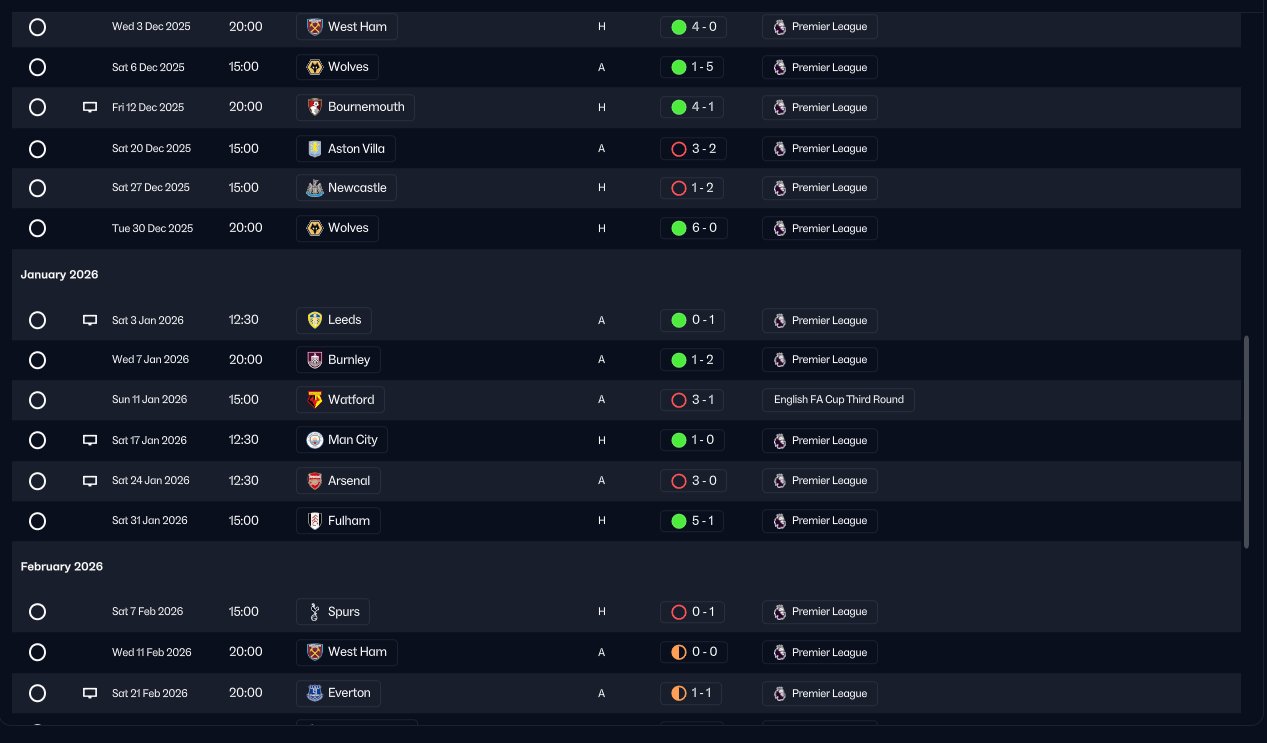Collapse the January 2026 month section
Image resolution: width=1267 pixels, height=743 pixels.
[59, 274]
